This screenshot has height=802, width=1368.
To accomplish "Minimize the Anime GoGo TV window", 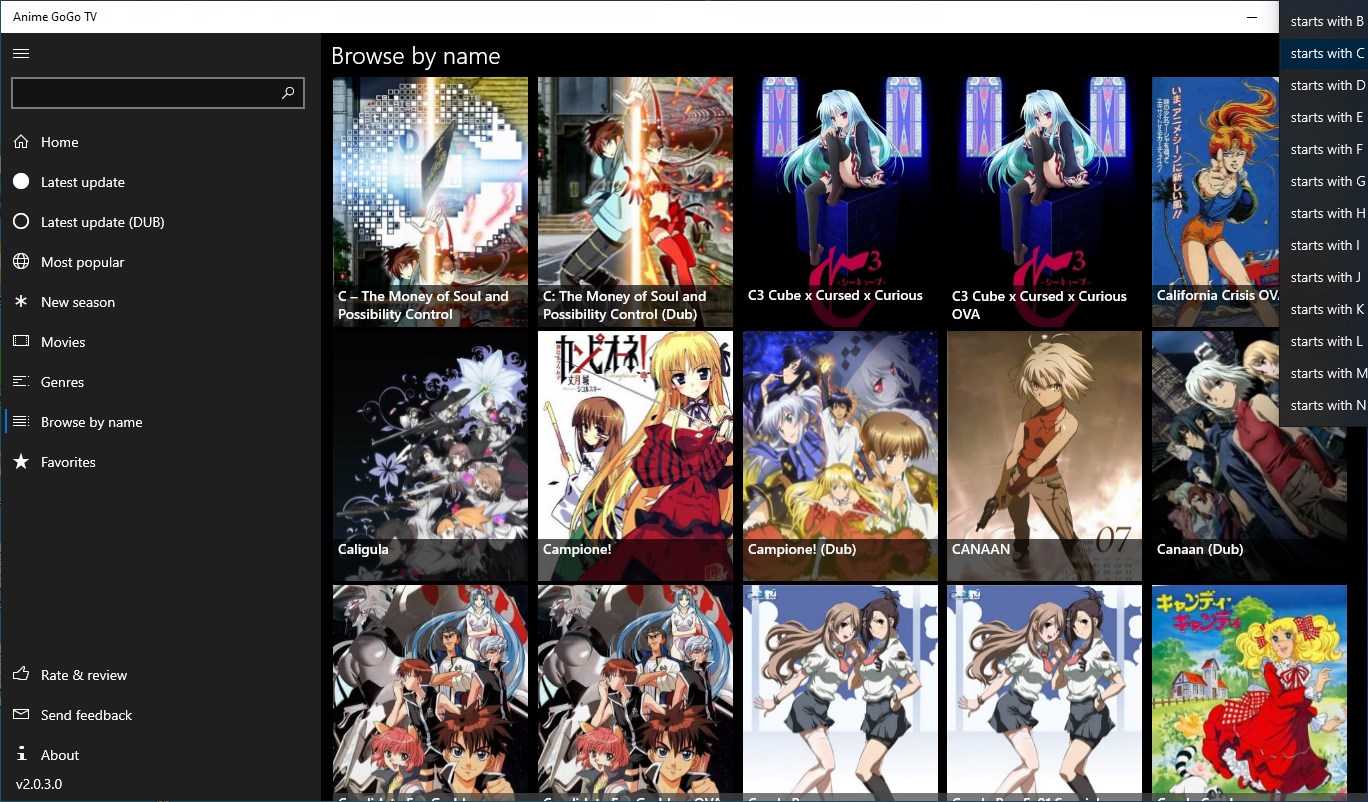I will [1252, 17].
